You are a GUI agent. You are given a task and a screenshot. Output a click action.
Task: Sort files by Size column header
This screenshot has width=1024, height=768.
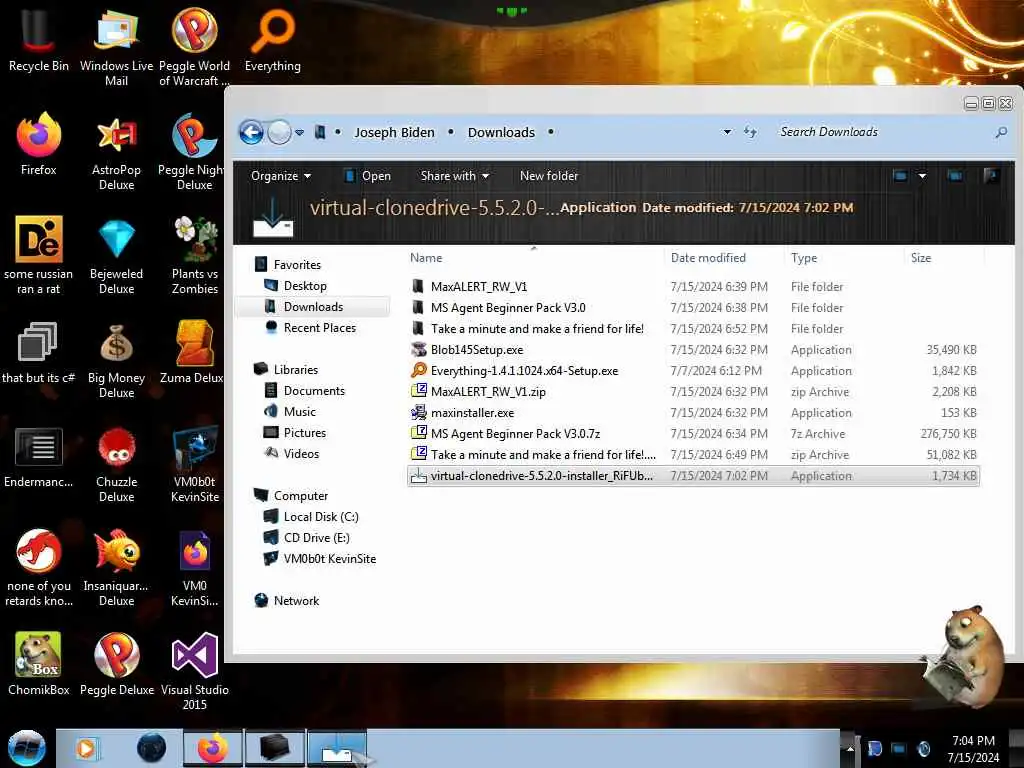pyautogui.click(x=943, y=258)
